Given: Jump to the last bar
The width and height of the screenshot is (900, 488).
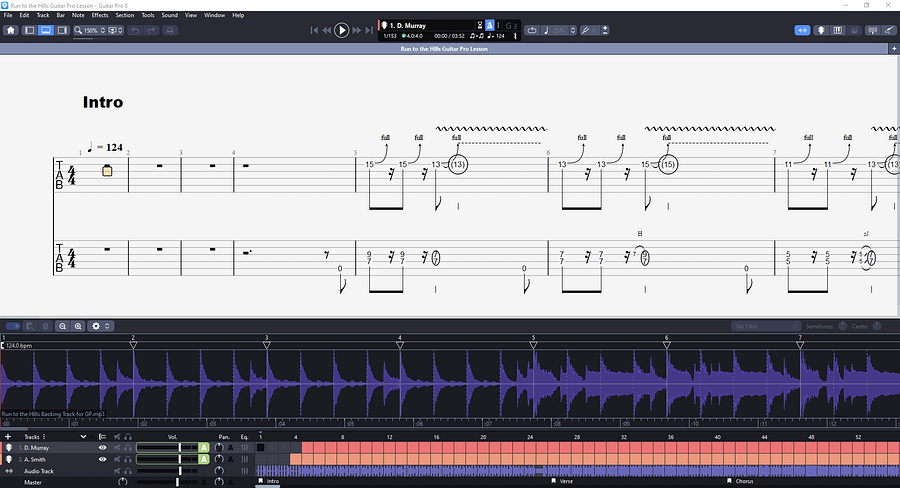Looking at the screenshot, I should [x=369, y=30].
